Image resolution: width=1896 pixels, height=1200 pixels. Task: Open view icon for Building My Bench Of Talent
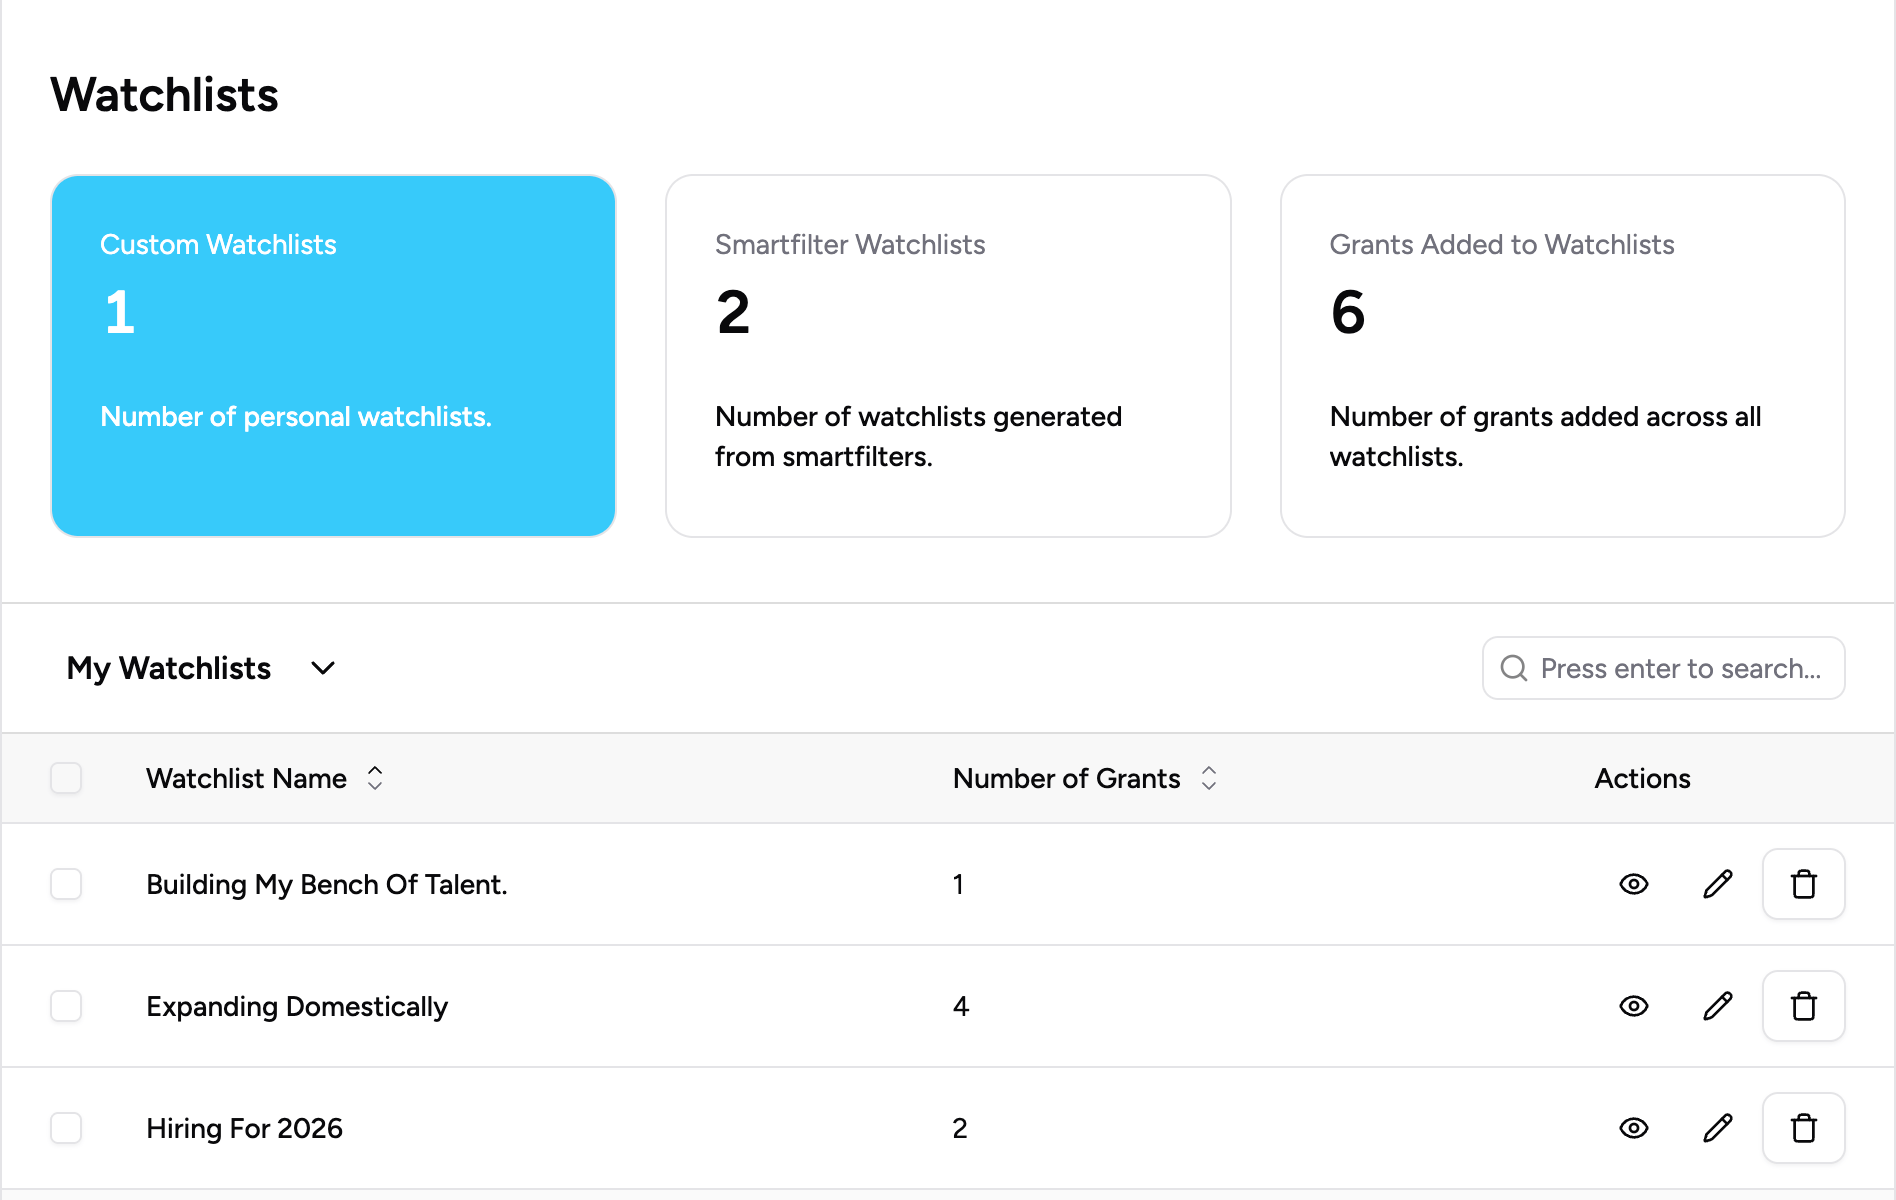1632,884
